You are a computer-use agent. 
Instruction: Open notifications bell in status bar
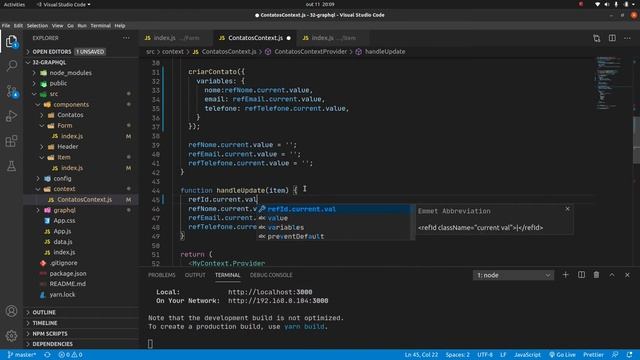tap(630, 355)
